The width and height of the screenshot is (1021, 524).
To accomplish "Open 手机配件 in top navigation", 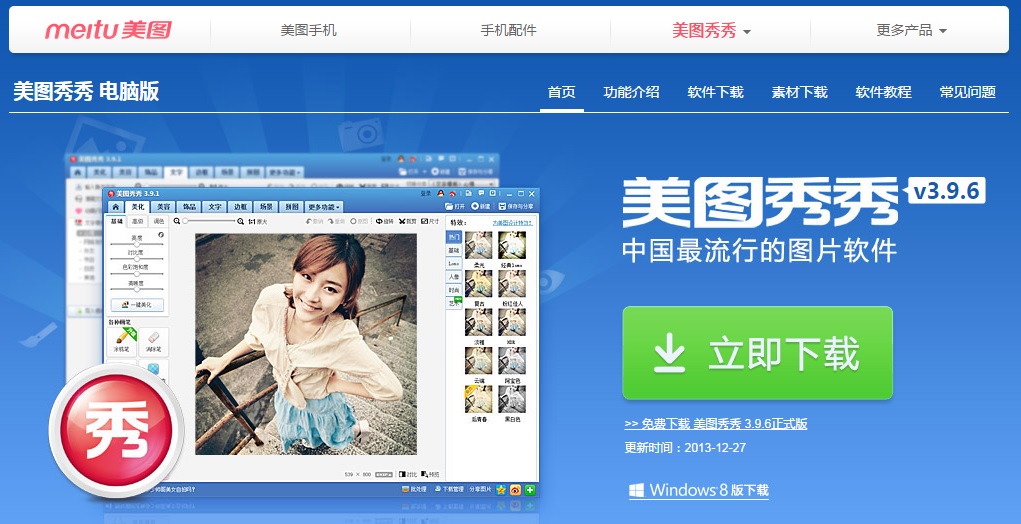I will 509,30.
